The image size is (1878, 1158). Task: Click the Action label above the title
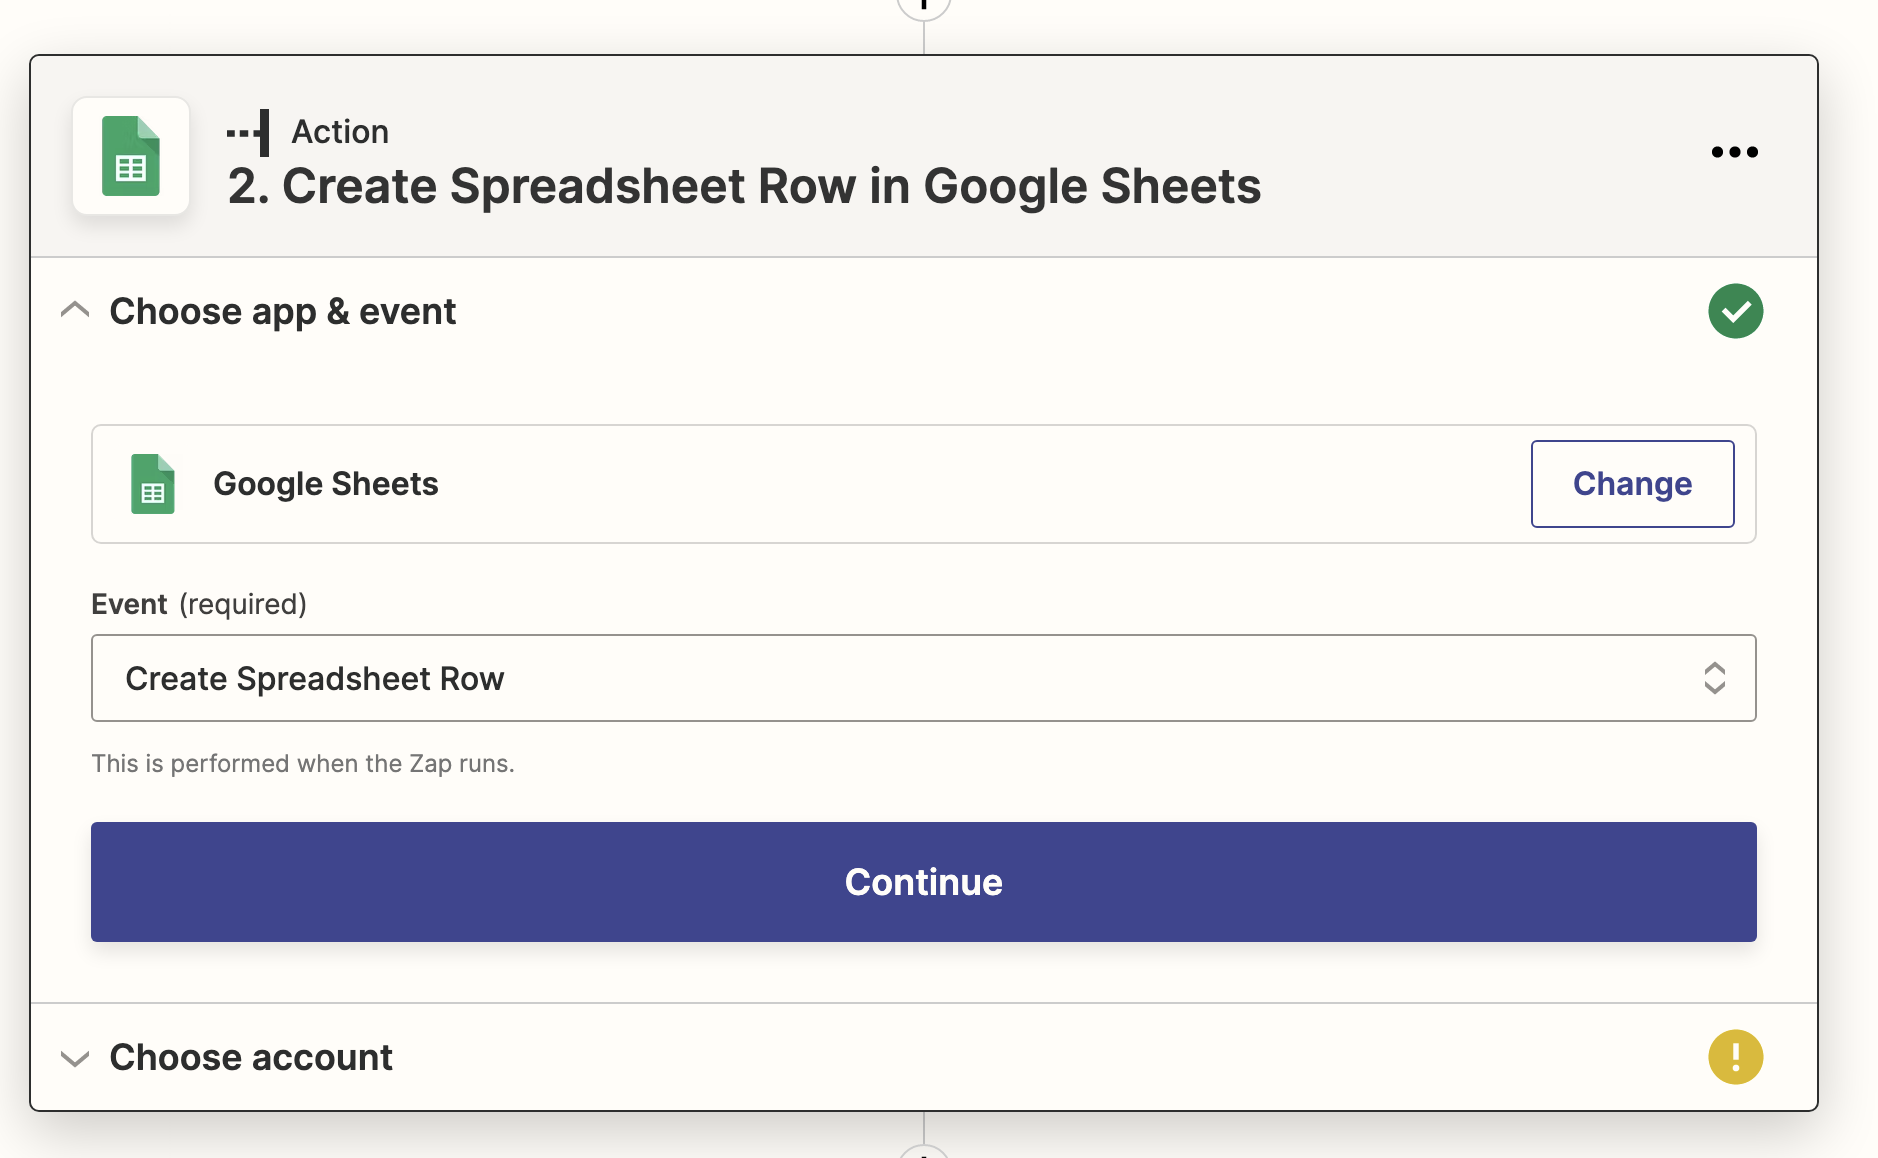[x=340, y=132]
